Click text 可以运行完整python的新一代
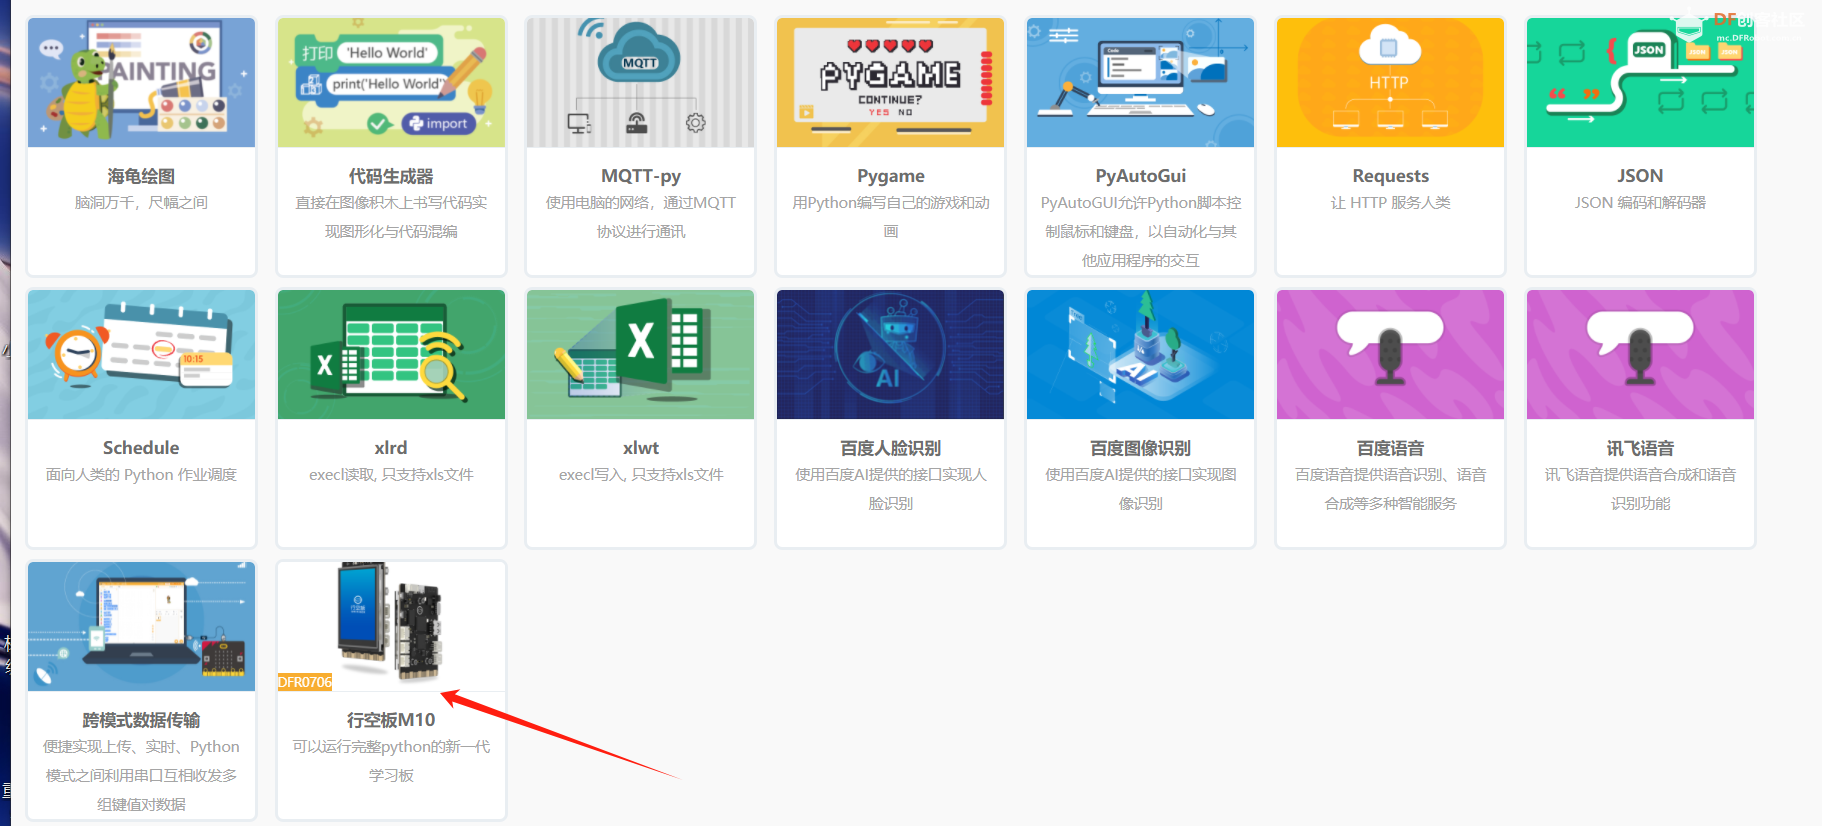The width and height of the screenshot is (1822, 826). coord(391,747)
